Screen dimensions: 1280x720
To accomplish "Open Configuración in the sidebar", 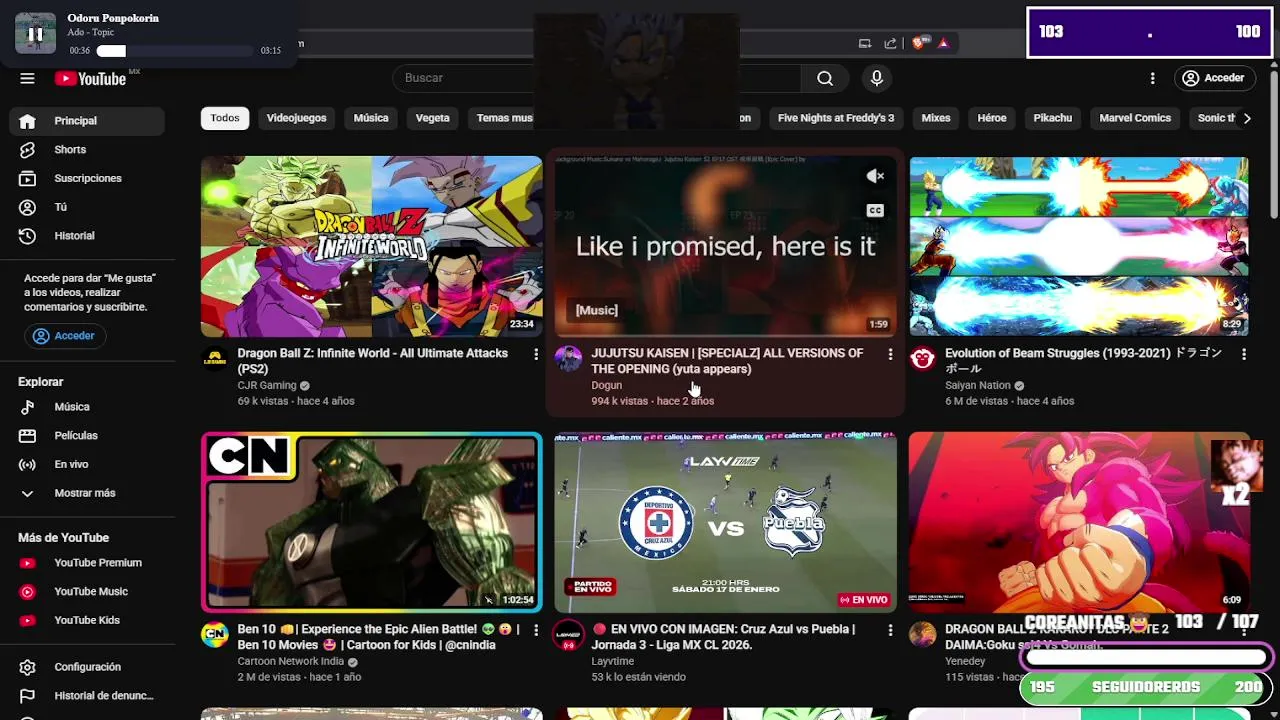I will point(87,667).
